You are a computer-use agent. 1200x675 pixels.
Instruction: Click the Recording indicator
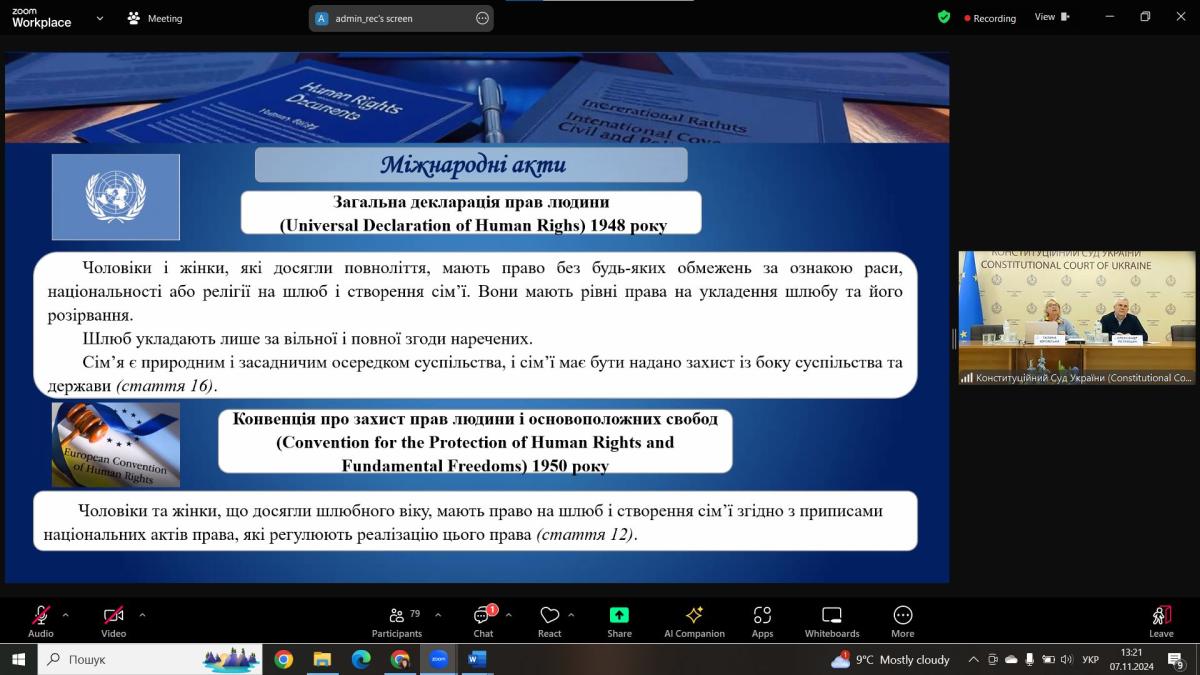pos(990,18)
